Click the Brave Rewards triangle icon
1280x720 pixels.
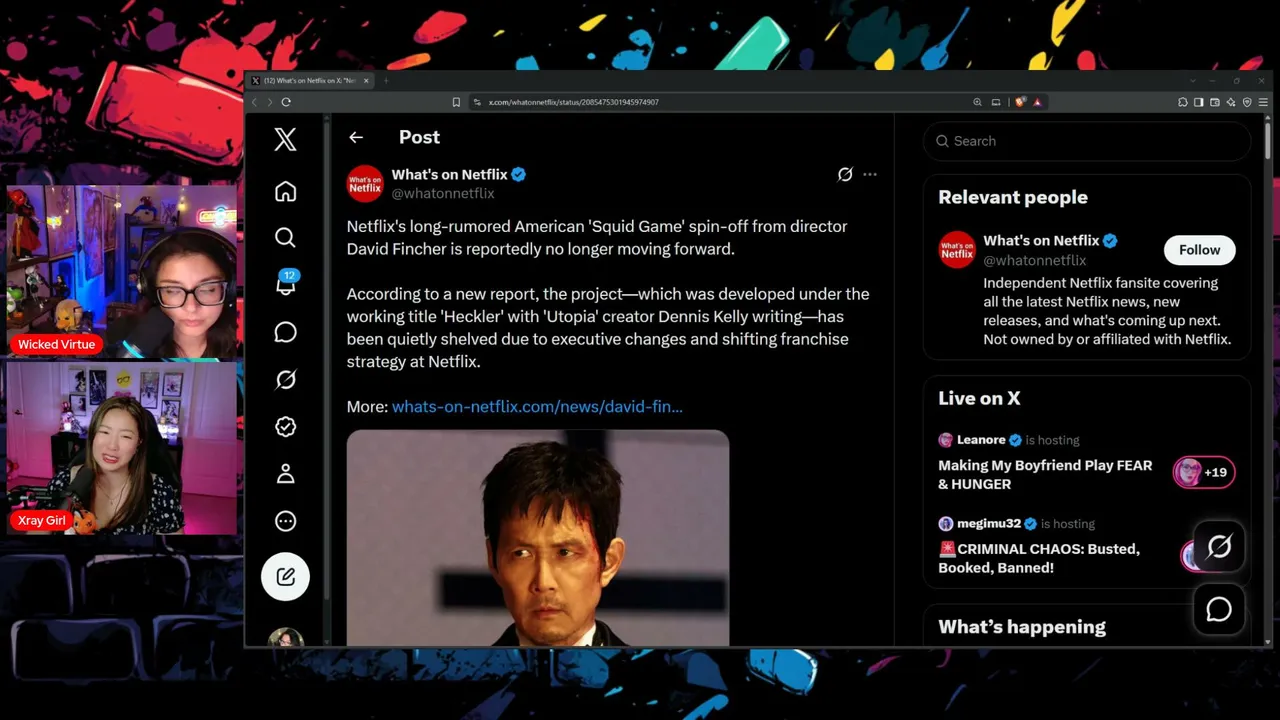click(x=1037, y=102)
